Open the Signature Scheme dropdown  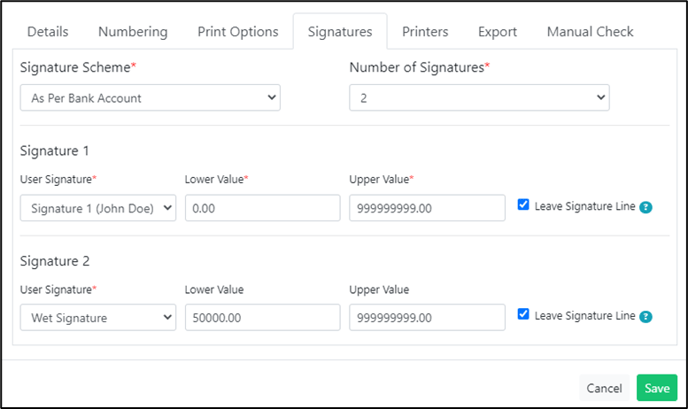(x=150, y=98)
